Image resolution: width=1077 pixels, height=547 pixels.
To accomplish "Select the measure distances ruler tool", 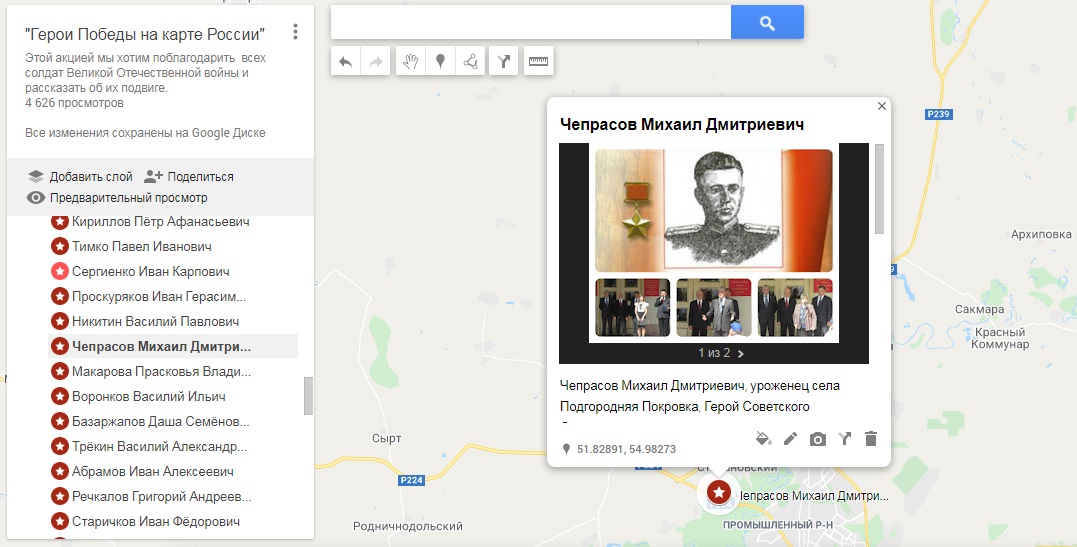I will [x=538, y=62].
